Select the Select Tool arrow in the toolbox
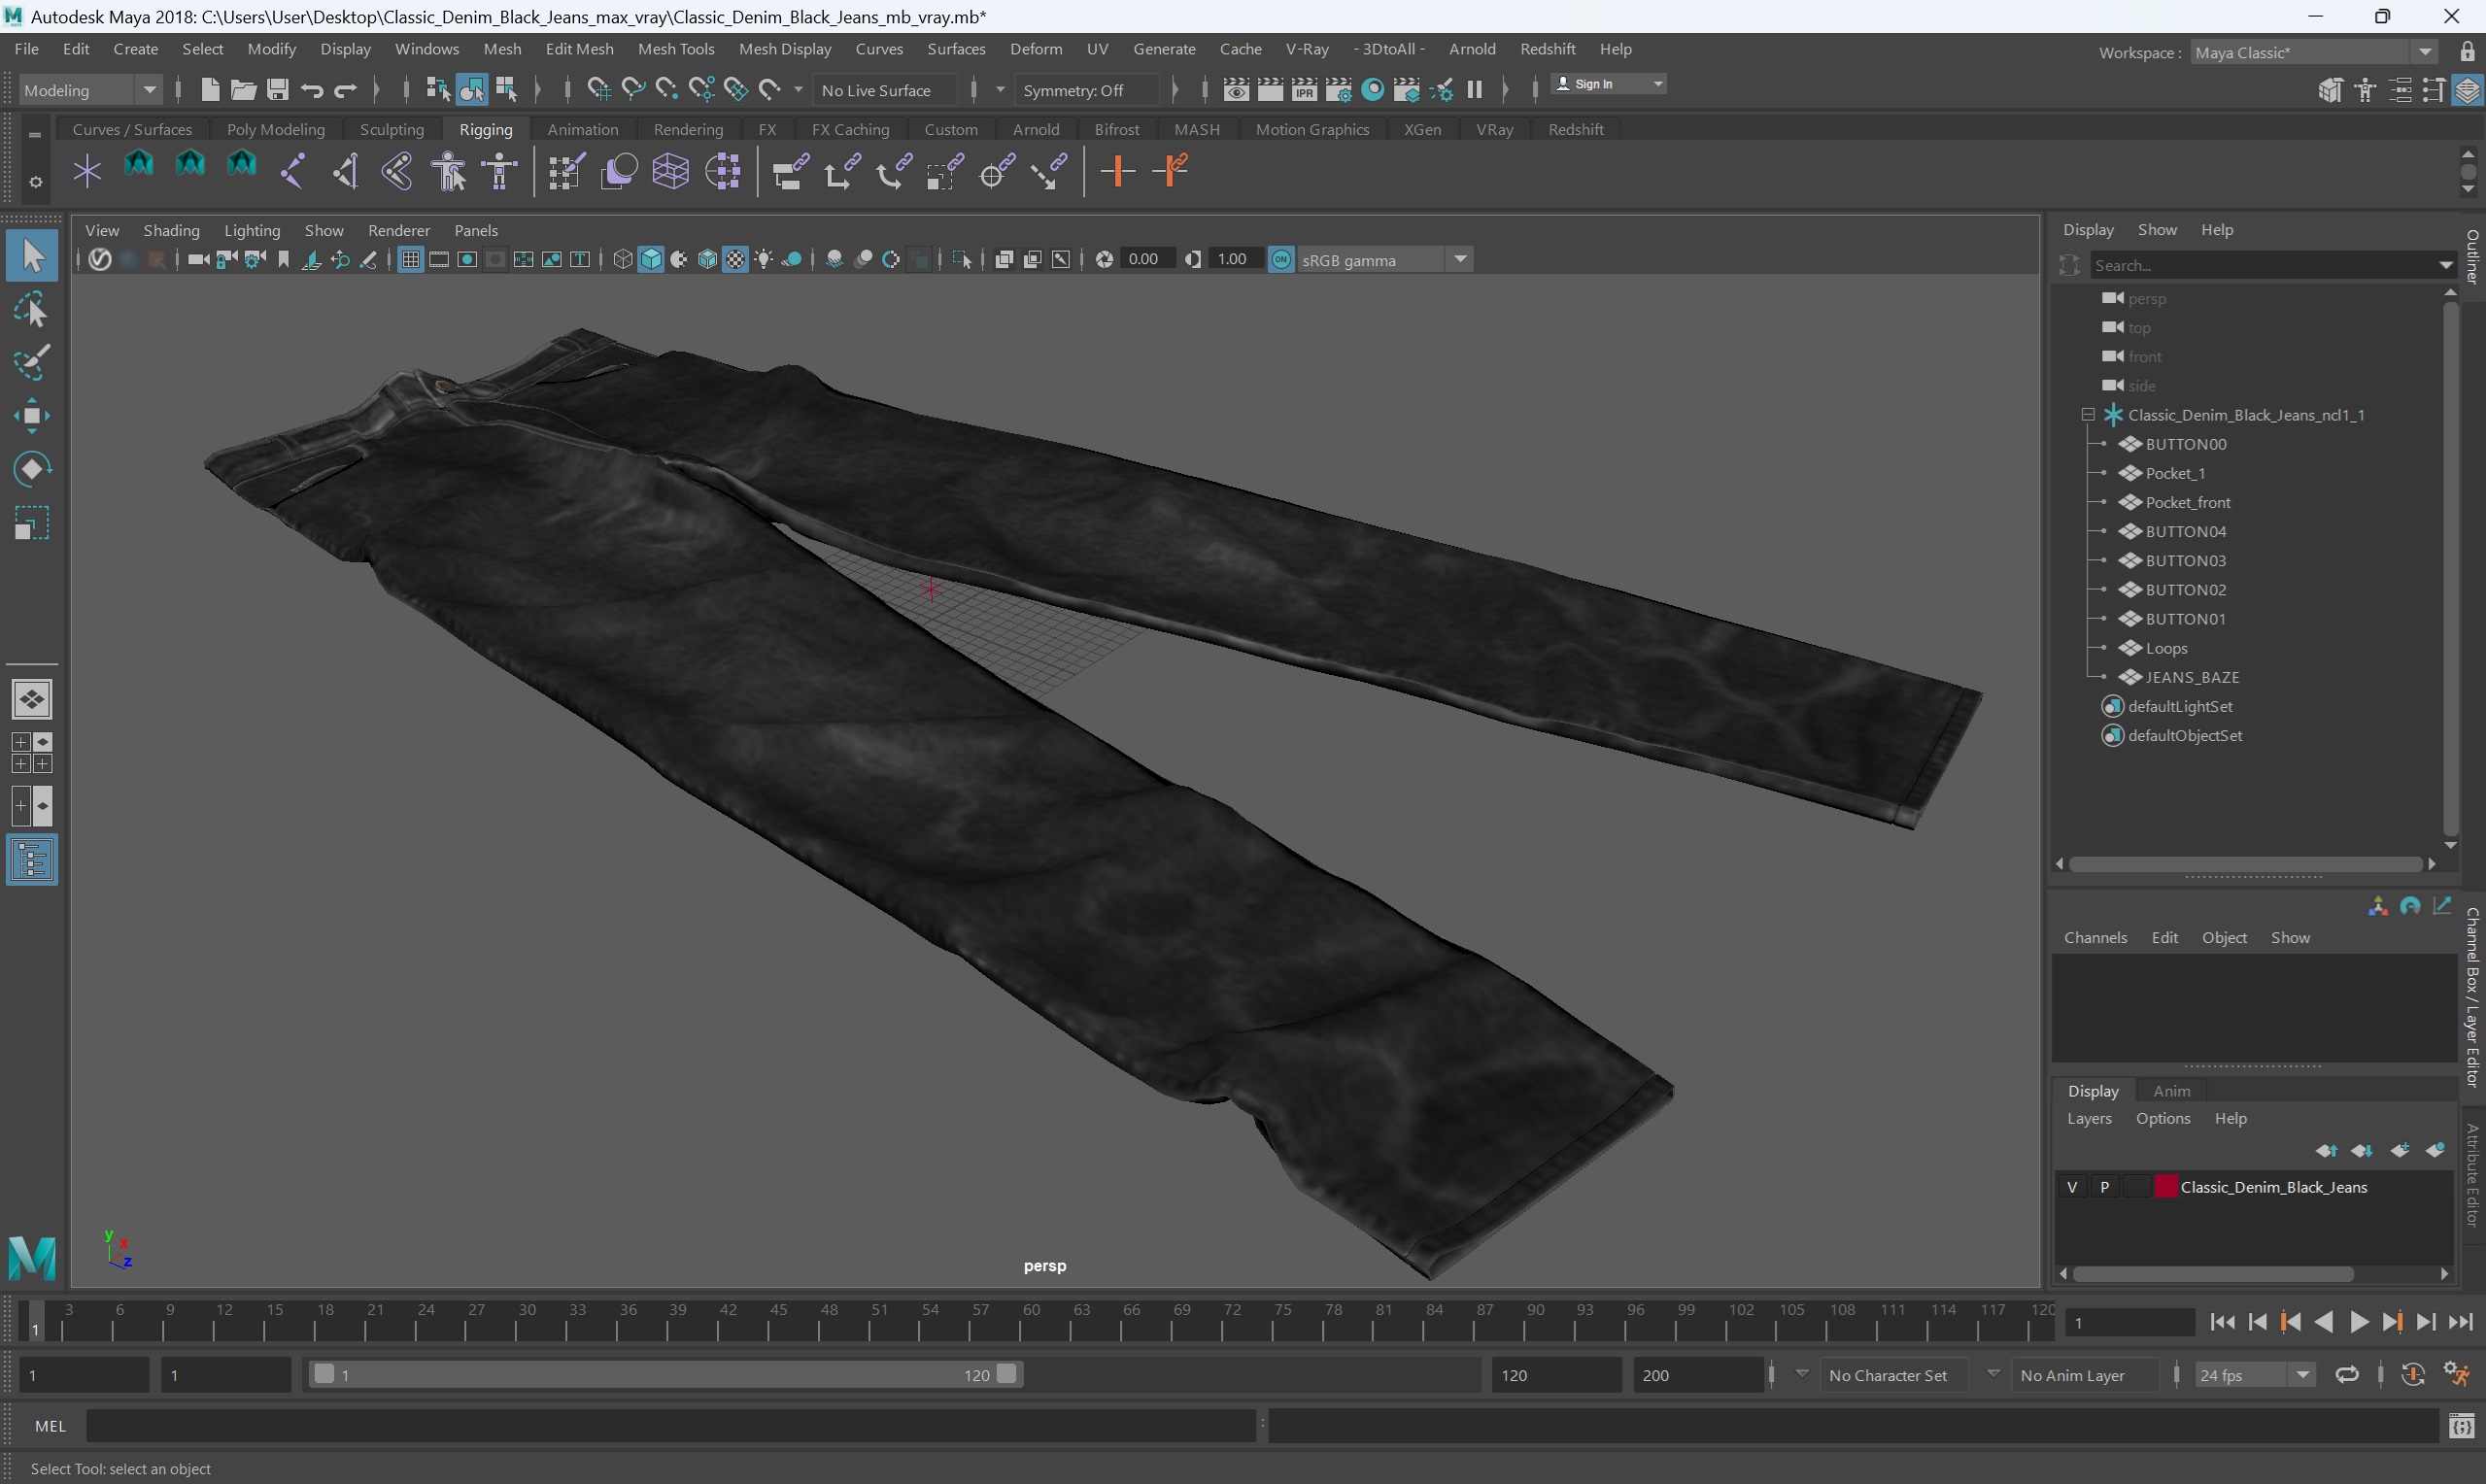Screen dimensions: 2486x1484 tap(32, 256)
